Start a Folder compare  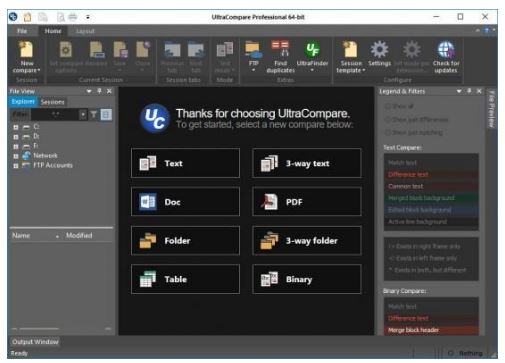point(185,240)
